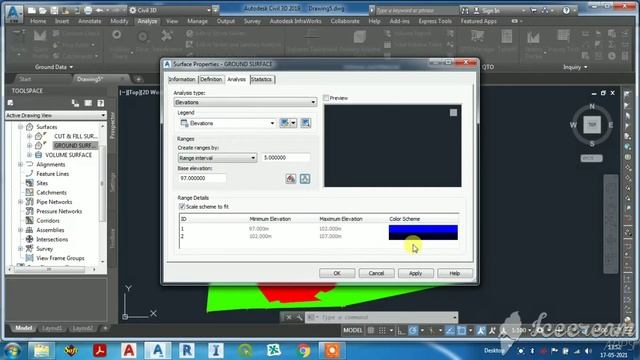This screenshot has width=640, height=360.
Task: Click the new drawing tab plus icon
Action: [138, 79]
